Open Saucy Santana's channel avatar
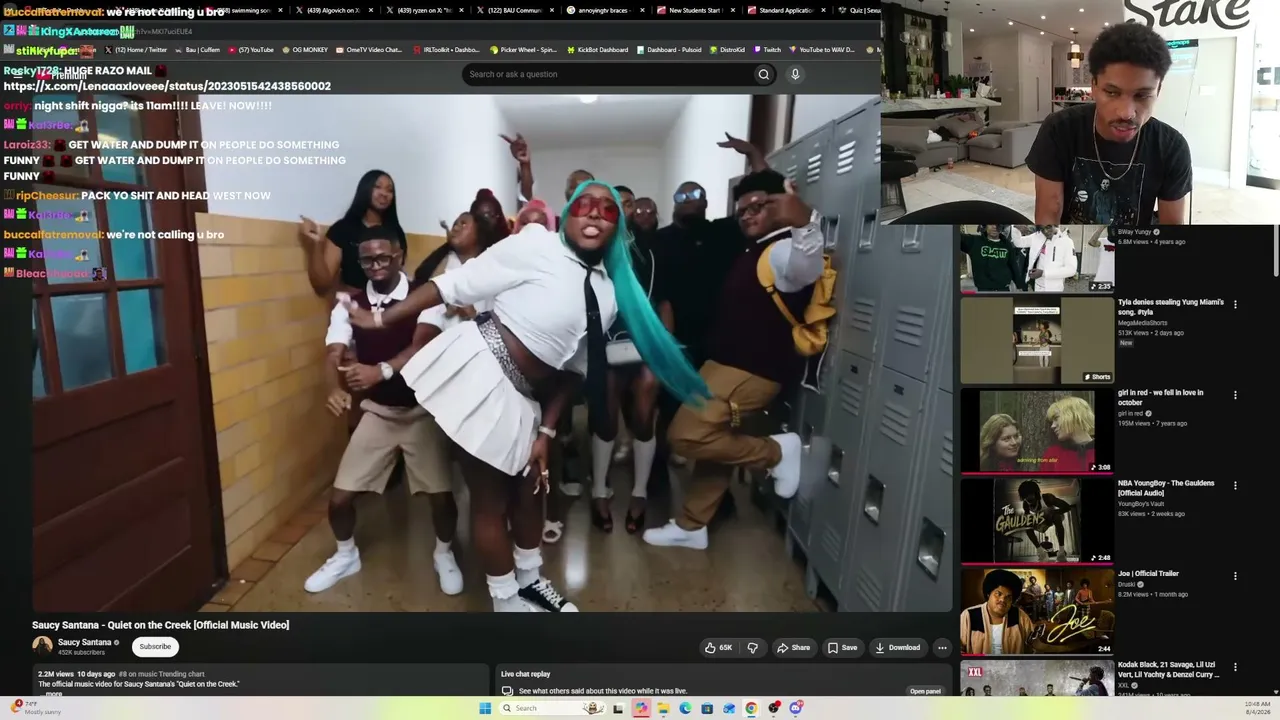1280x720 pixels. tap(42, 646)
